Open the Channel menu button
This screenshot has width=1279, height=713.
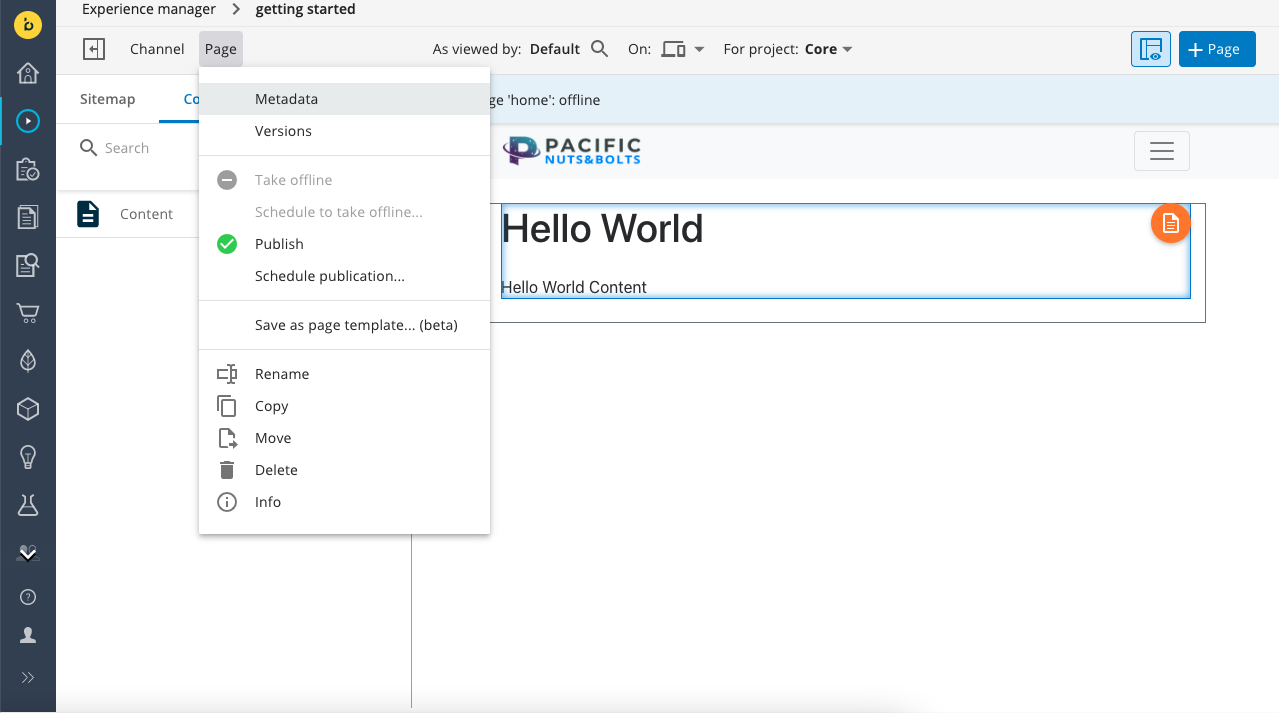click(157, 49)
